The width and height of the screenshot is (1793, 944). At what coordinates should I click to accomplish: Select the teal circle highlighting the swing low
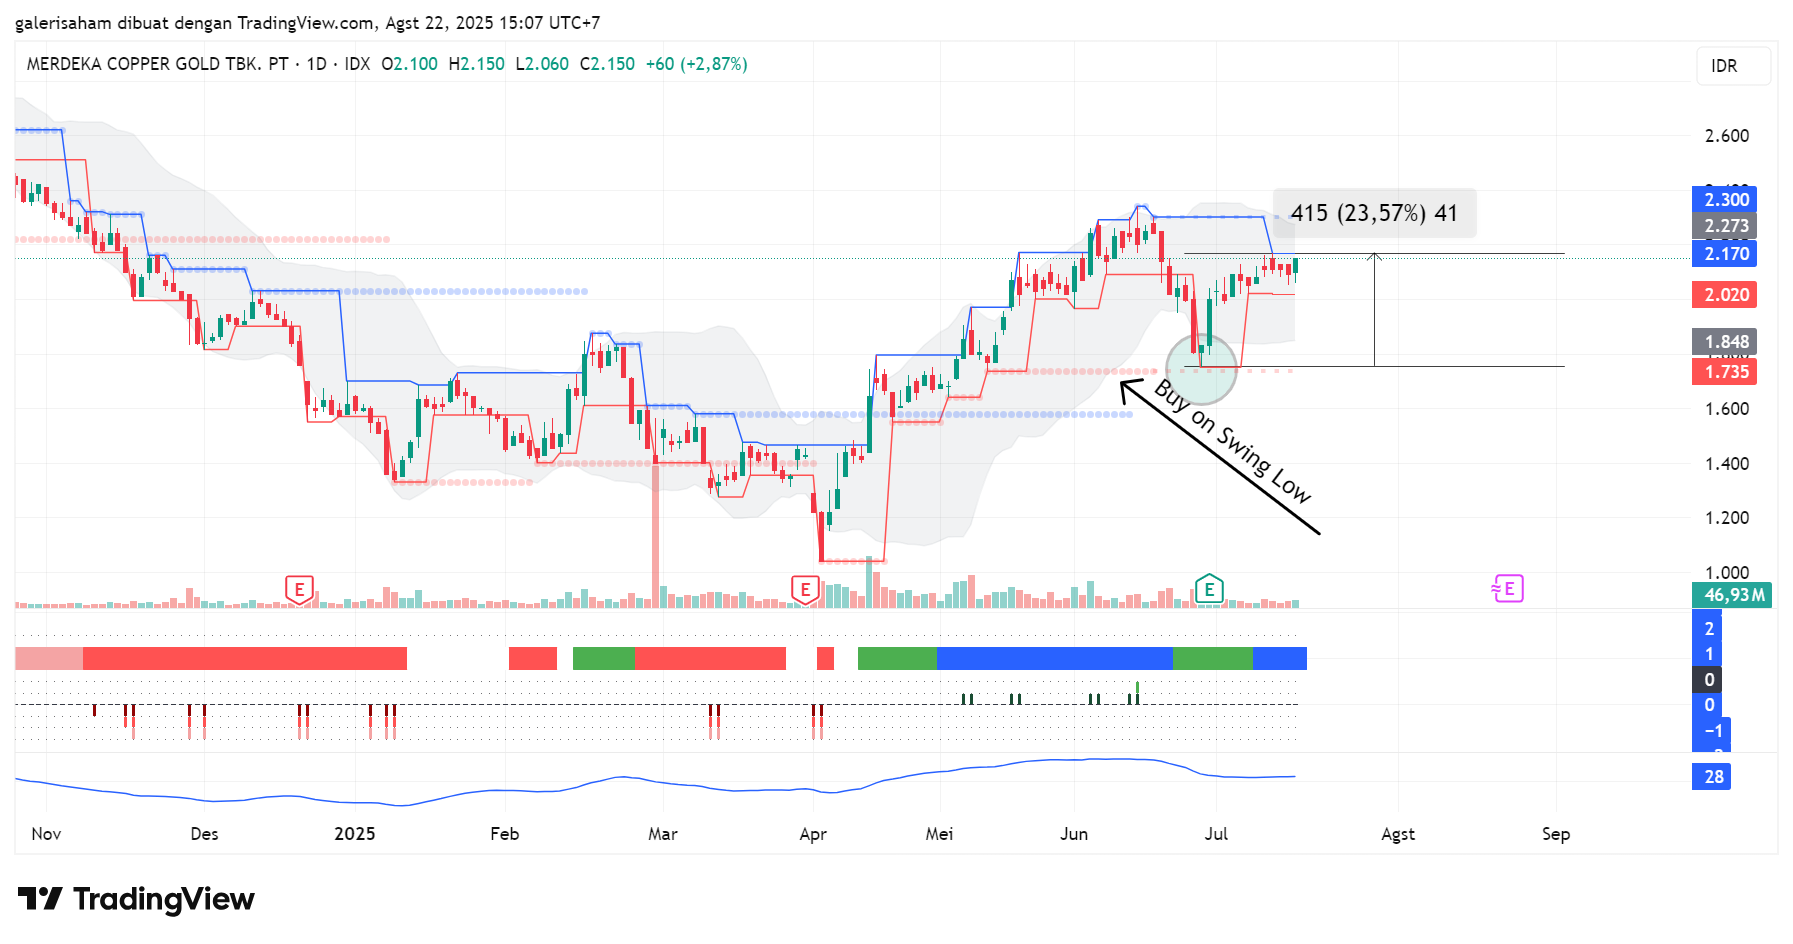1202,369
